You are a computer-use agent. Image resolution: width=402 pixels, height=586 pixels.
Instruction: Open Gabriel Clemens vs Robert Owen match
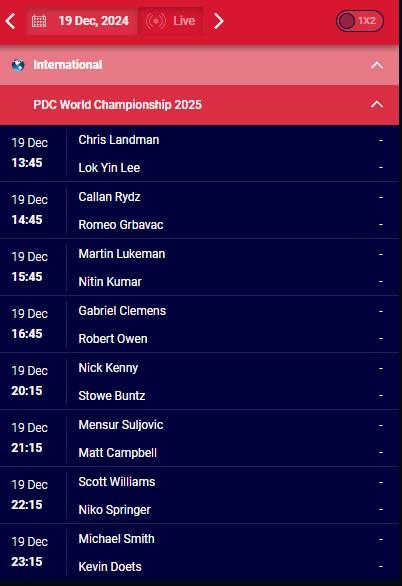[x=200, y=324]
